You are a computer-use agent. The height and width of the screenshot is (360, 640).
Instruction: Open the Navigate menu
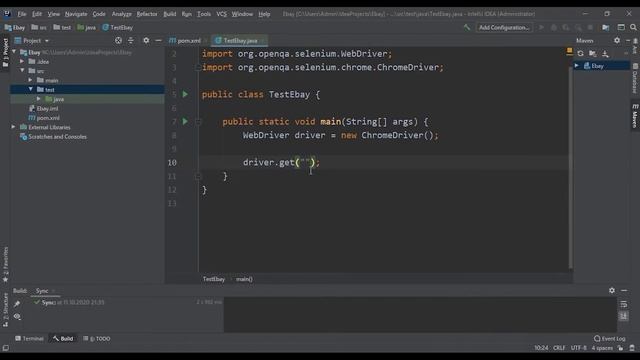[x=76, y=14]
